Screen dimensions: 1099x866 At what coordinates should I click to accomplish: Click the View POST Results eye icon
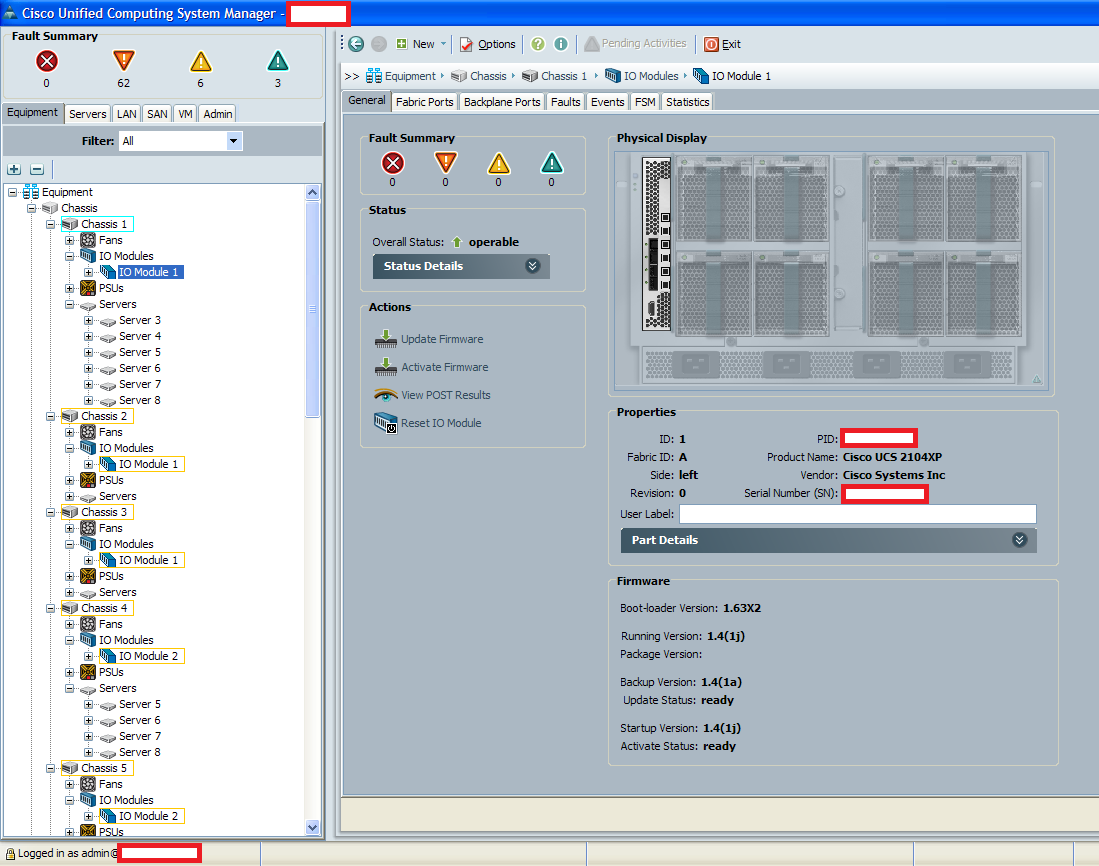tap(386, 395)
